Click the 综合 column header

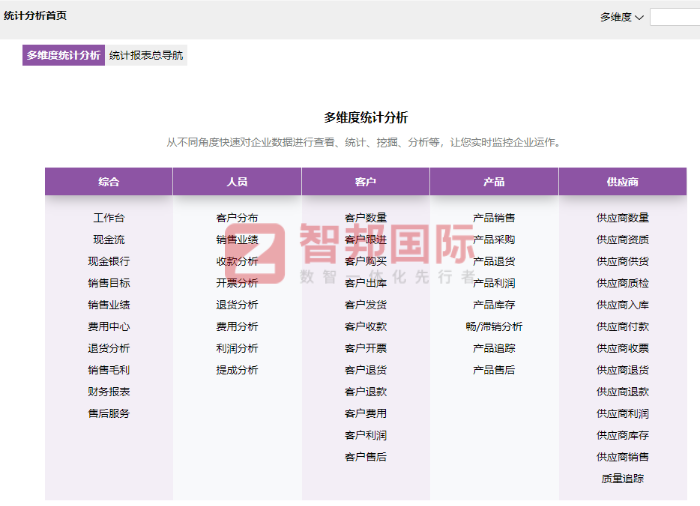(x=108, y=182)
